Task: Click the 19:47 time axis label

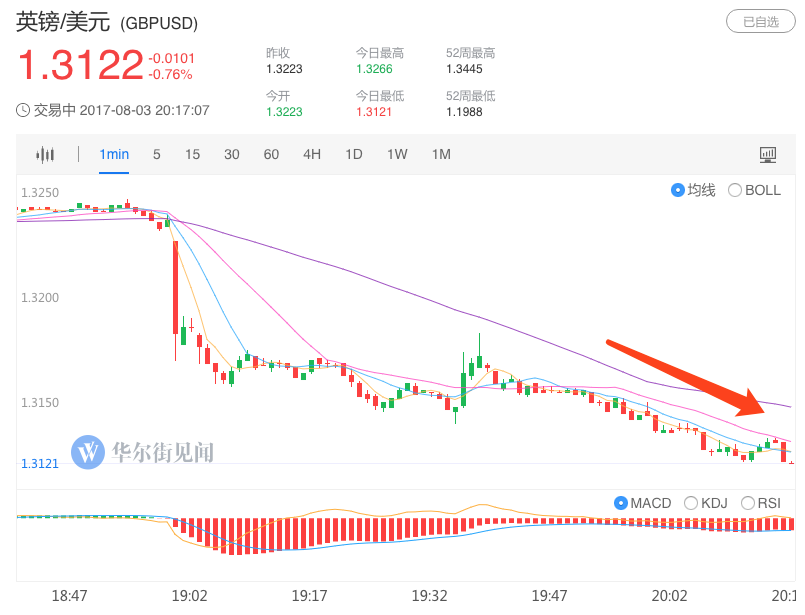Action: (549, 596)
